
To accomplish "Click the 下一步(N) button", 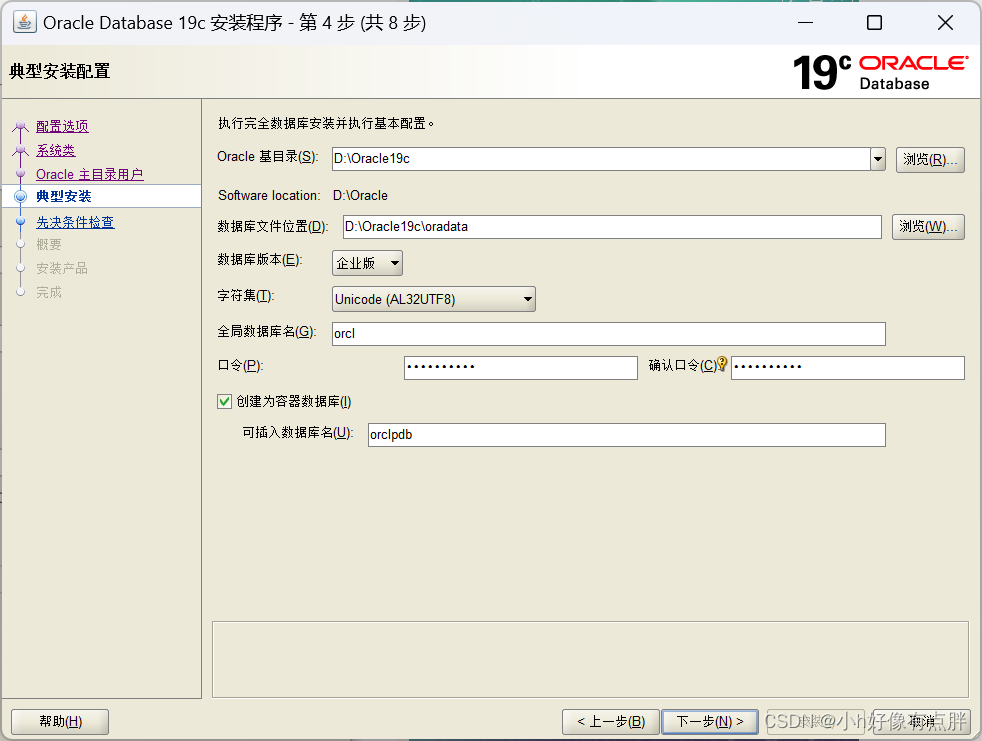I will [x=710, y=721].
